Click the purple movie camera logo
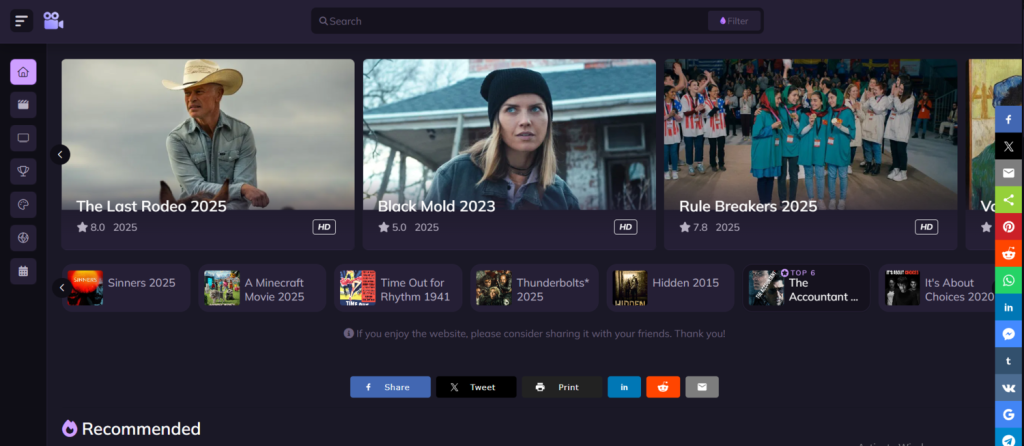 54,21
